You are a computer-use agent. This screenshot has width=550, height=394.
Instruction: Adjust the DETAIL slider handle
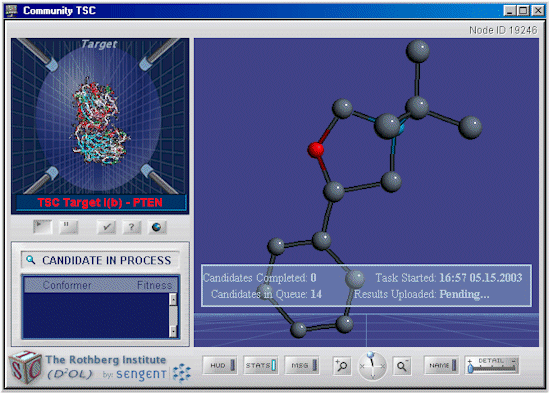pyautogui.click(x=470, y=368)
